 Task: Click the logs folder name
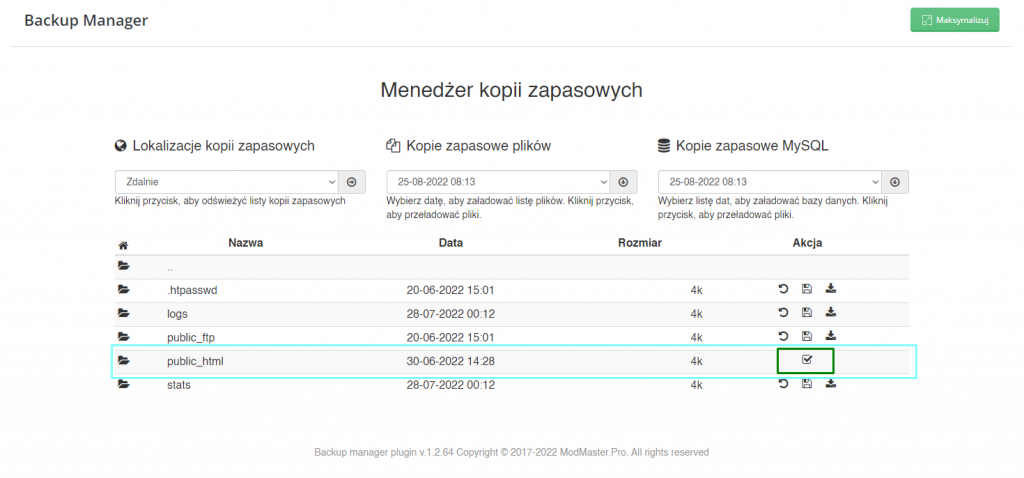pyautogui.click(x=177, y=314)
